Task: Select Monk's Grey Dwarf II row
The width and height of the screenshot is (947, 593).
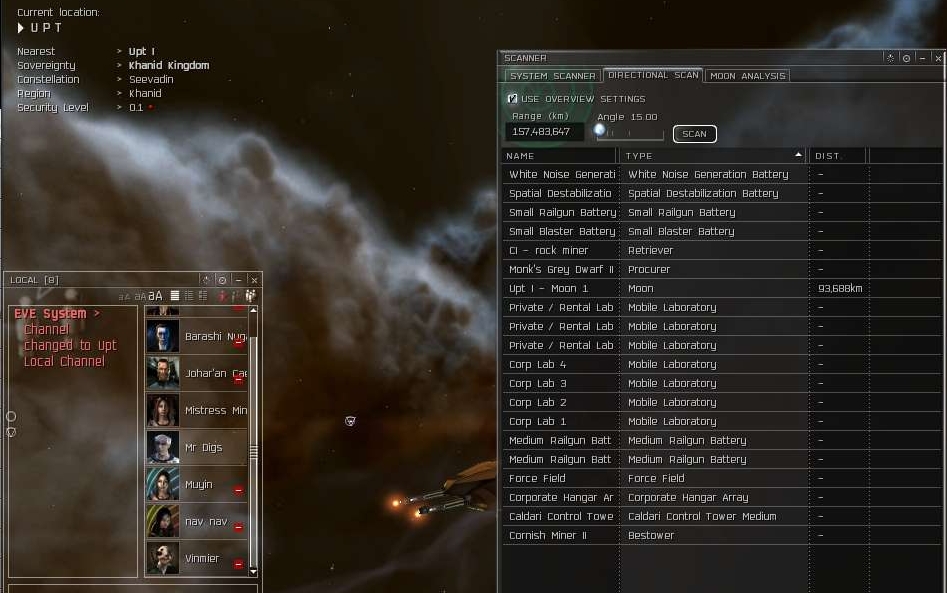Action: [x=722, y=269]
